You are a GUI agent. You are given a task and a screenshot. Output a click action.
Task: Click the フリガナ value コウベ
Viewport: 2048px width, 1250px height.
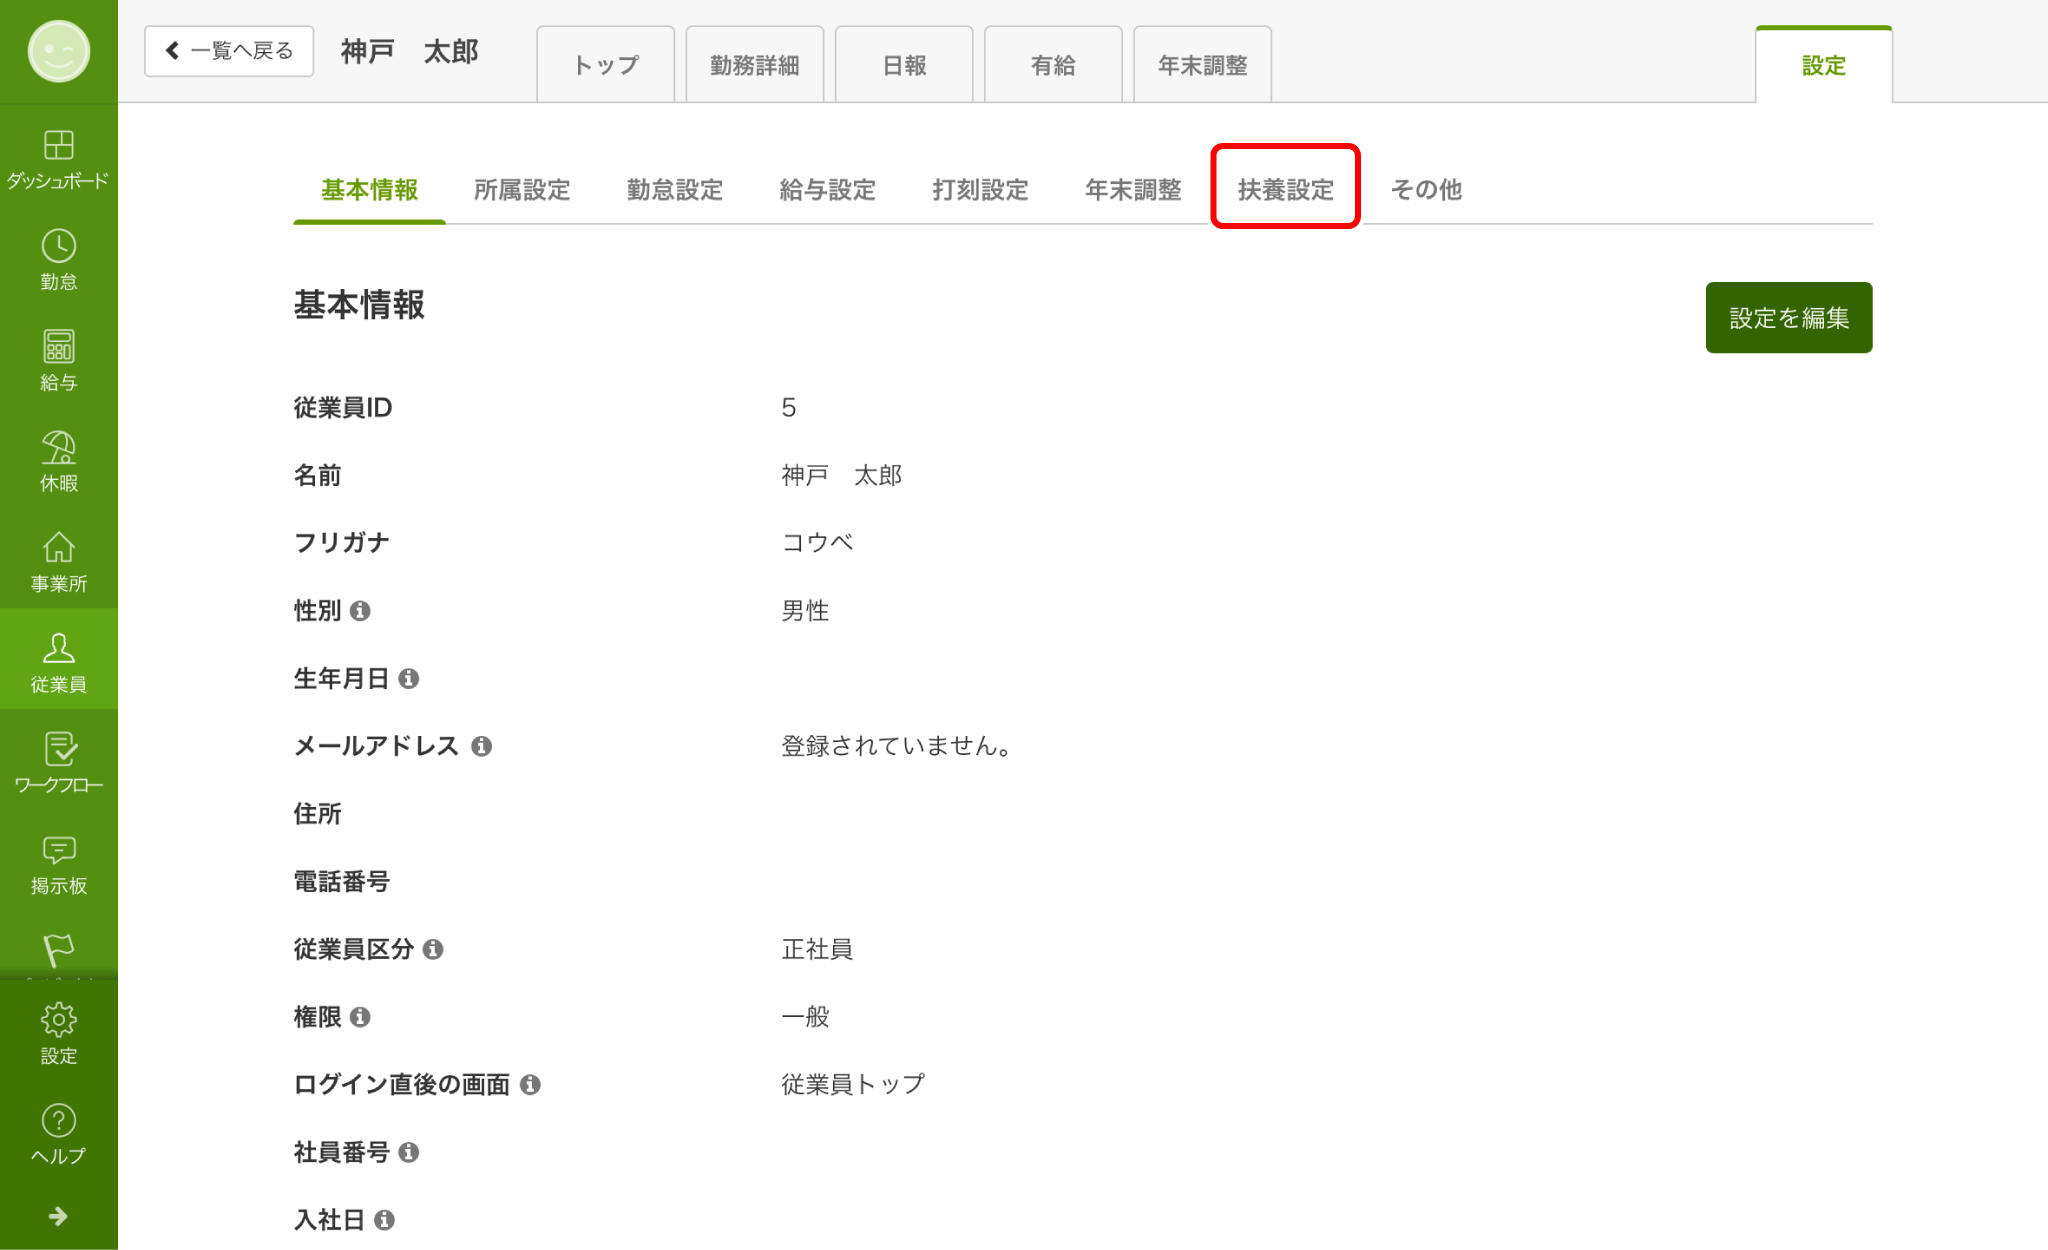817,543
